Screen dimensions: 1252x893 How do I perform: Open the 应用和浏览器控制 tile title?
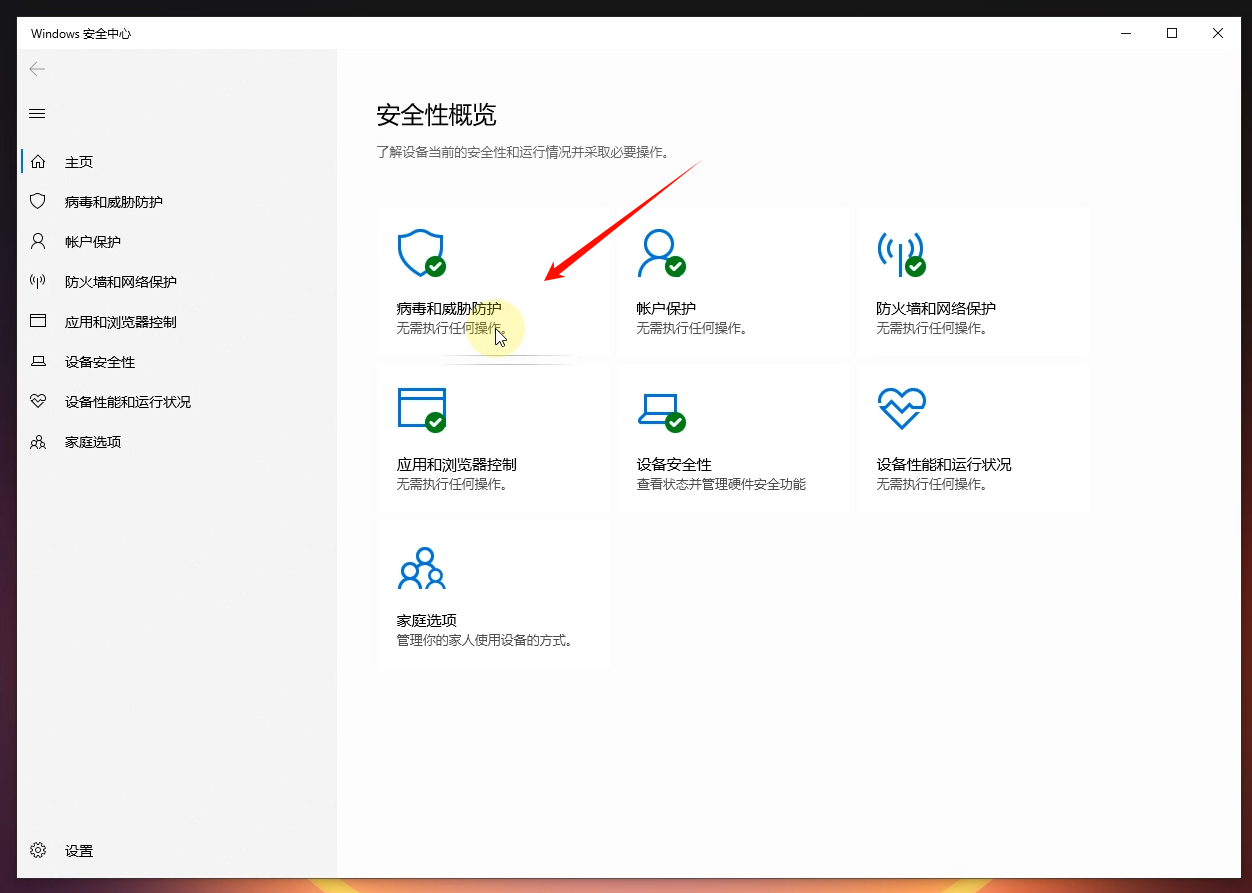[x=457, y=465]
